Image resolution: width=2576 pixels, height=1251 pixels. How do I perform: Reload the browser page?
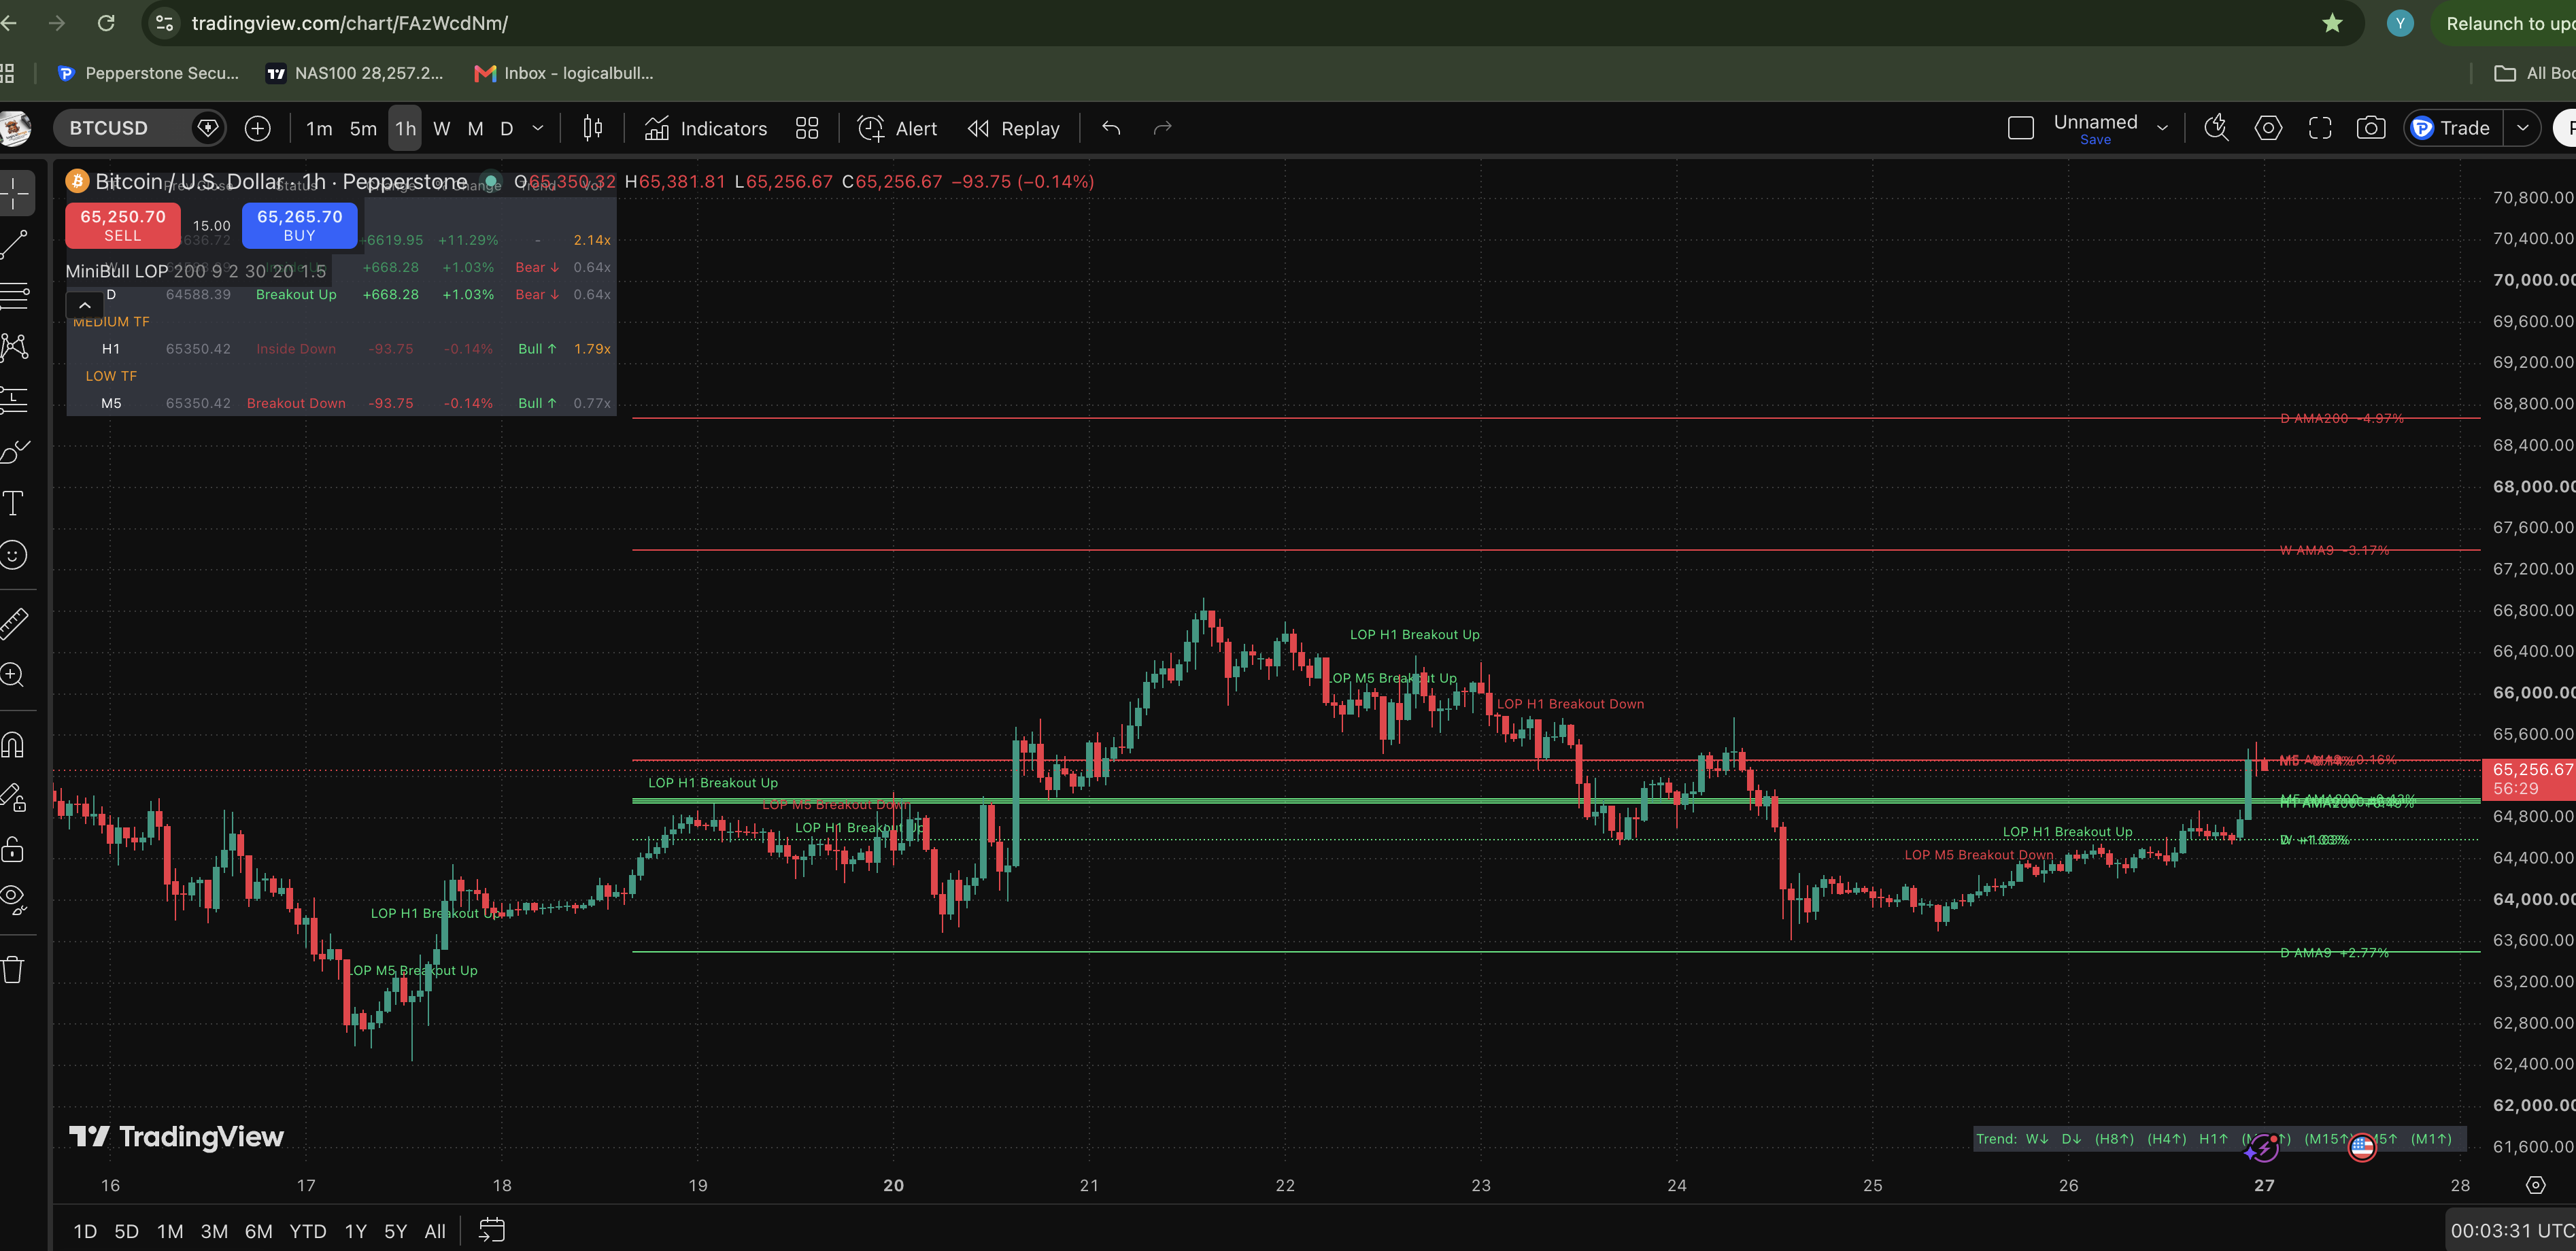click(x=106, y=23)
